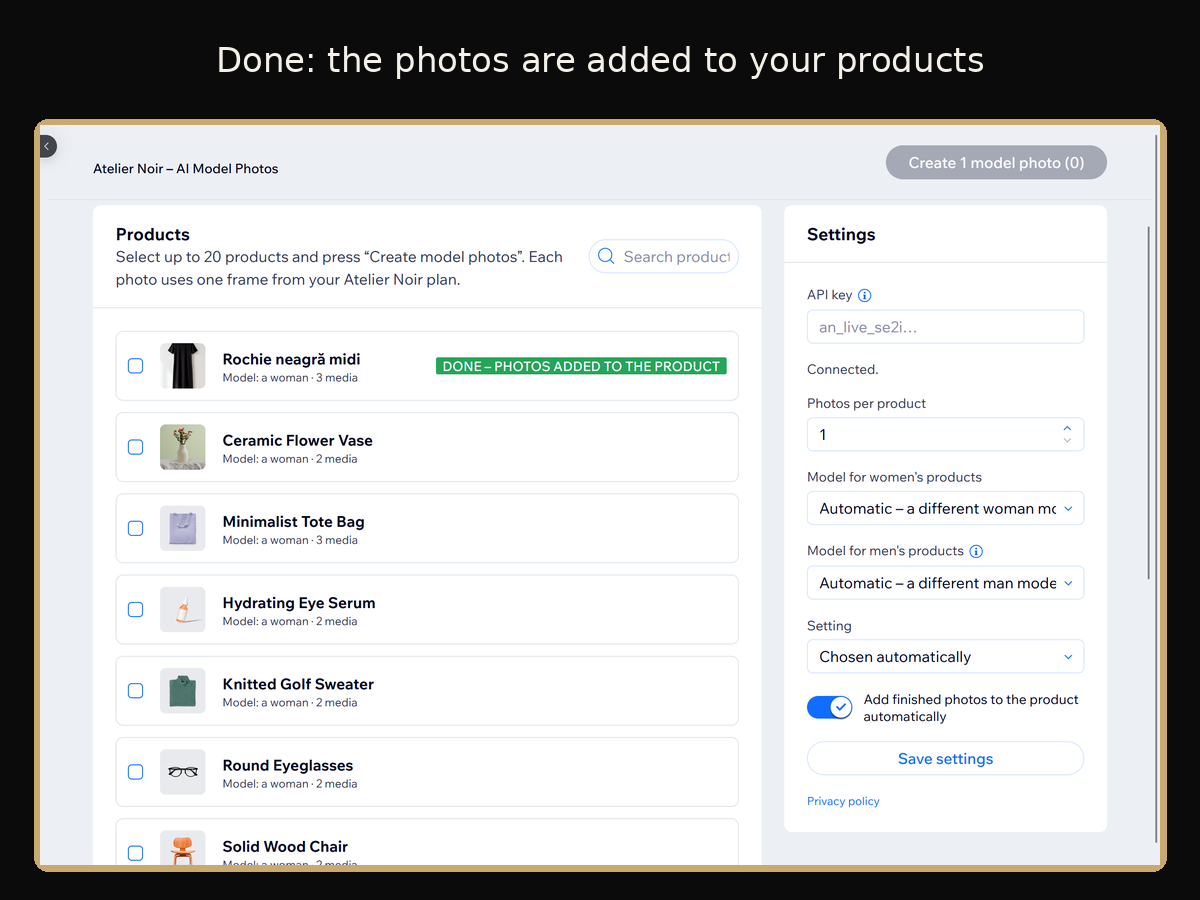The image size is (1200, 900).
Task: Open the men's products model info icon
Action: 977,551
